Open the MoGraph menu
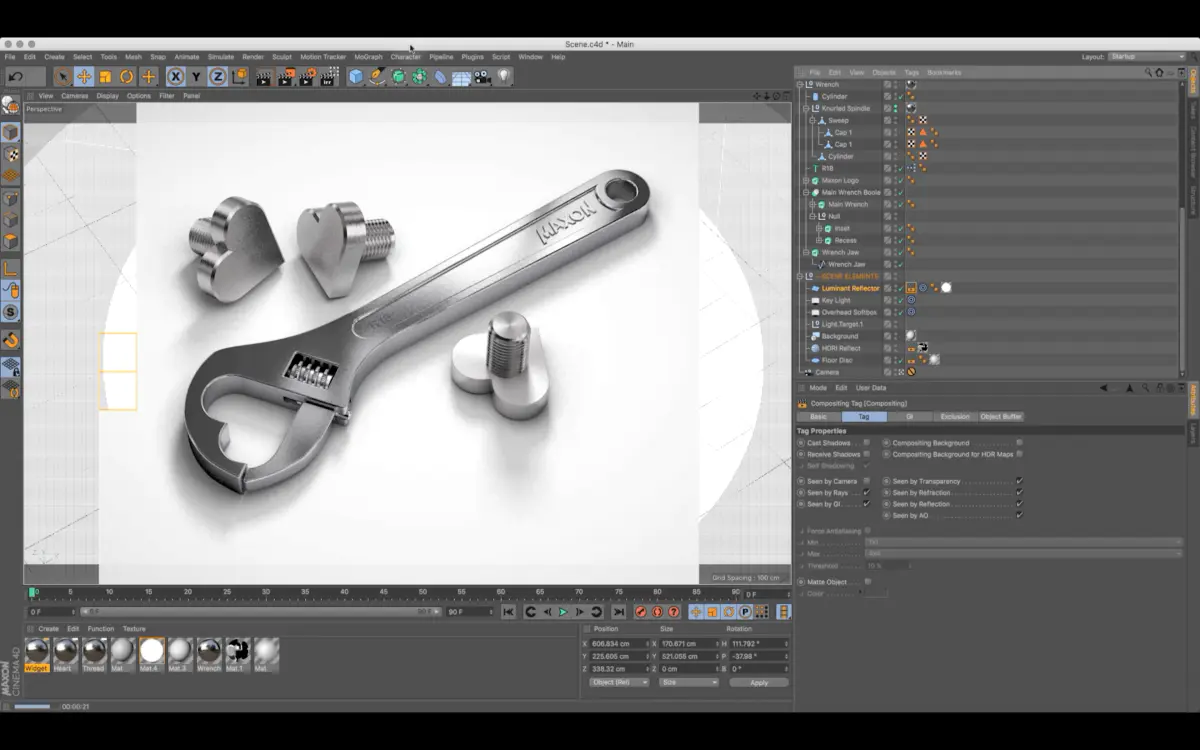1200x750 pixels. (368, 57)
